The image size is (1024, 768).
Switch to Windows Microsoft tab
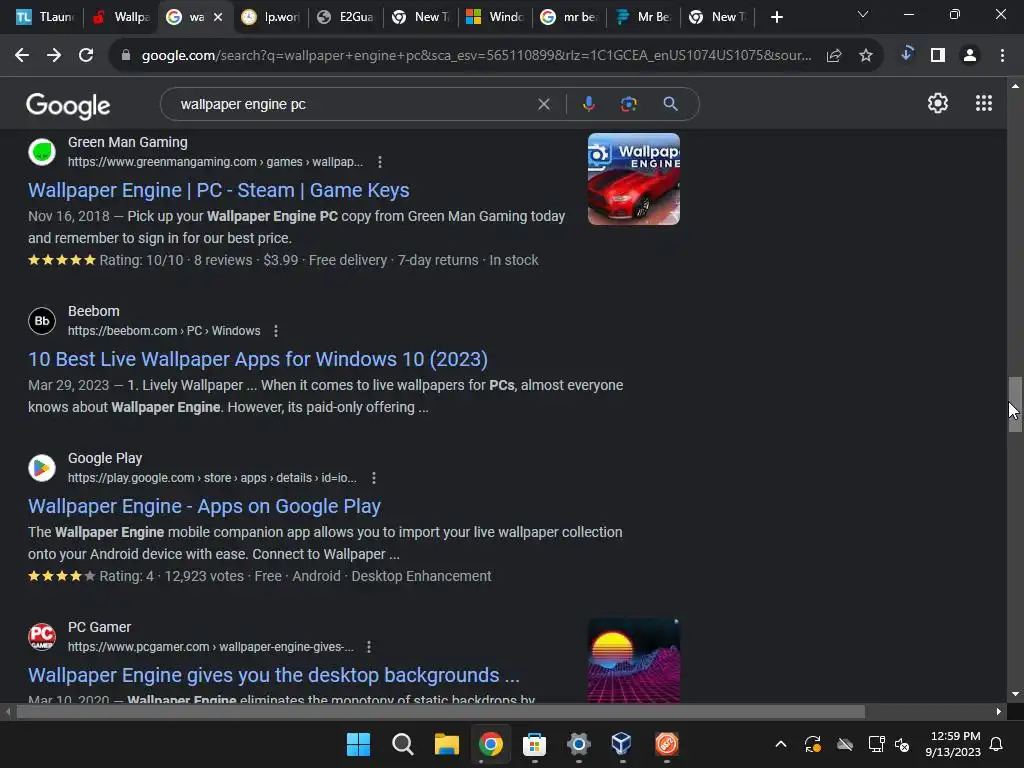[x=496, y=17]
